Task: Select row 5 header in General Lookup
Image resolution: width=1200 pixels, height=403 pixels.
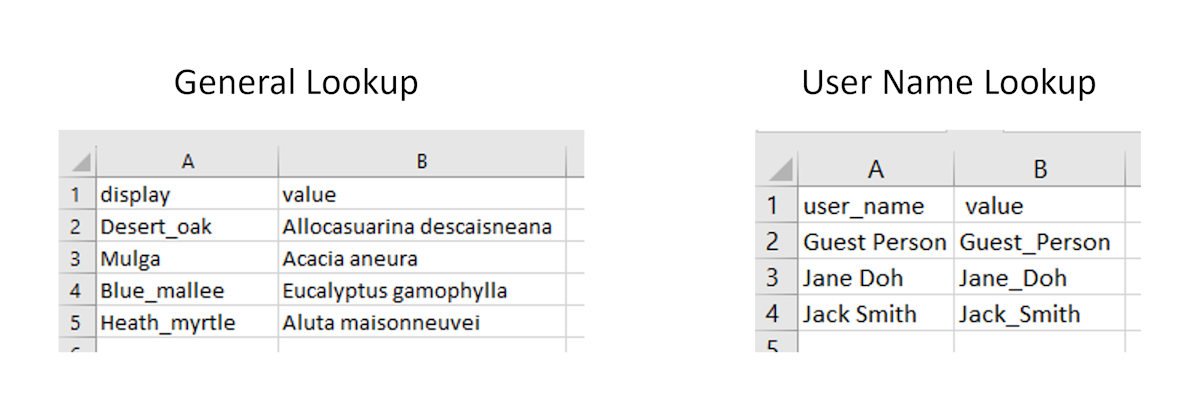Action: pyautogui.click(x=76, y=323)
